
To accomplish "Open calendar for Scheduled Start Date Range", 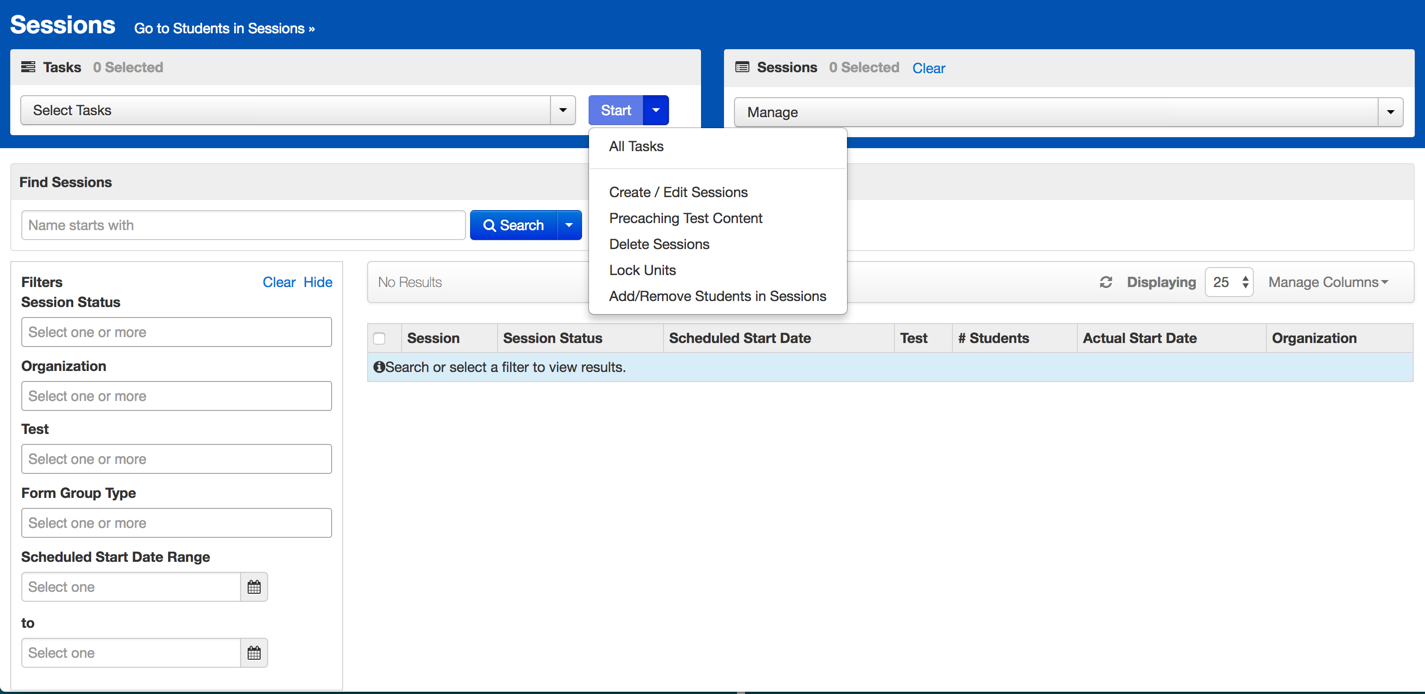I will point(254,587).
